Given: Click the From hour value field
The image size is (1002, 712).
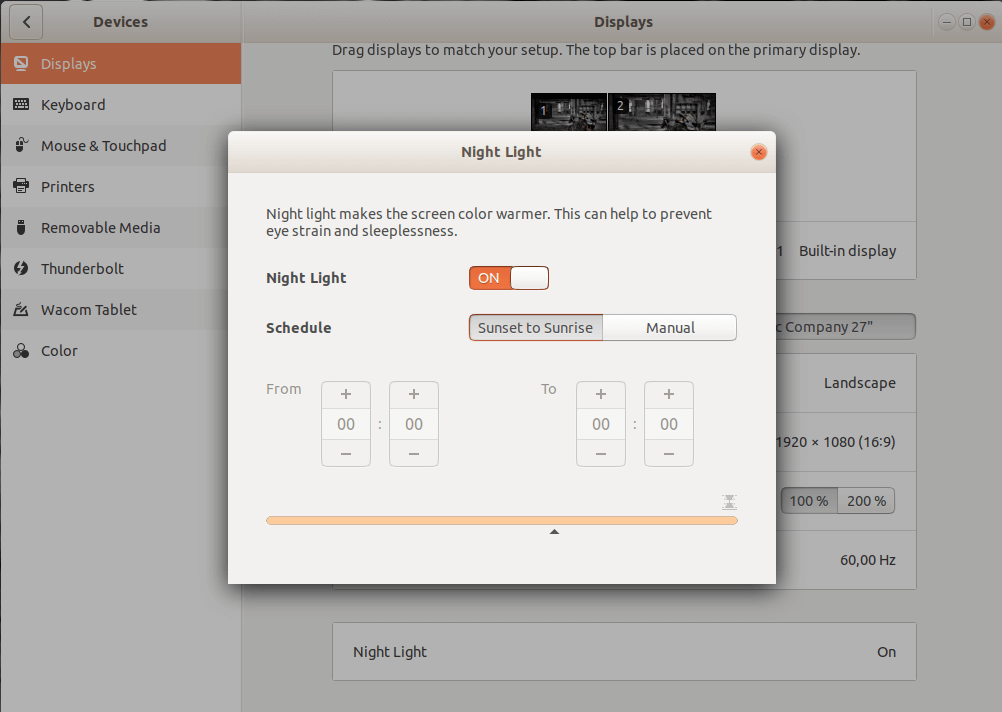Looking at the screenshot, I should (x=346, y=424).
